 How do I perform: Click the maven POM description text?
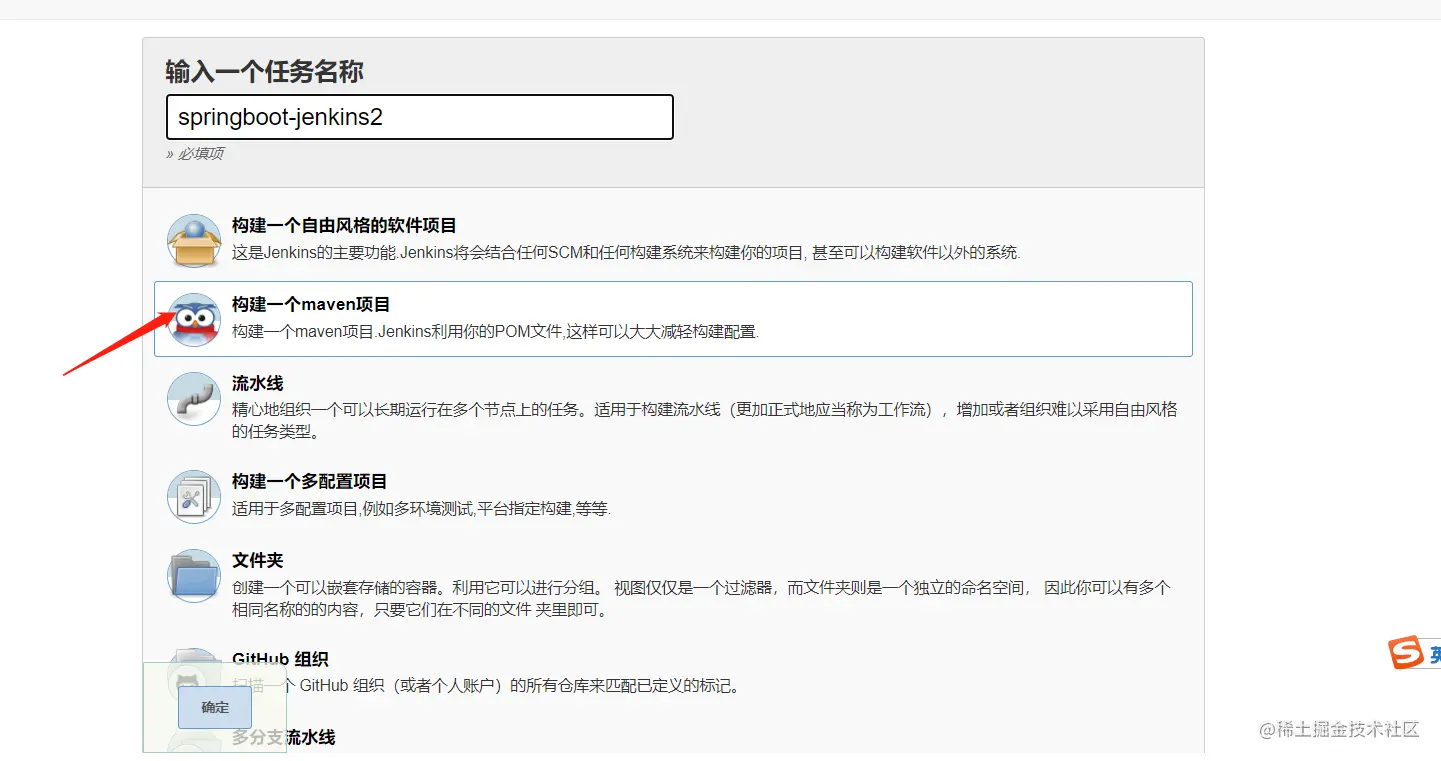(495, 332)
